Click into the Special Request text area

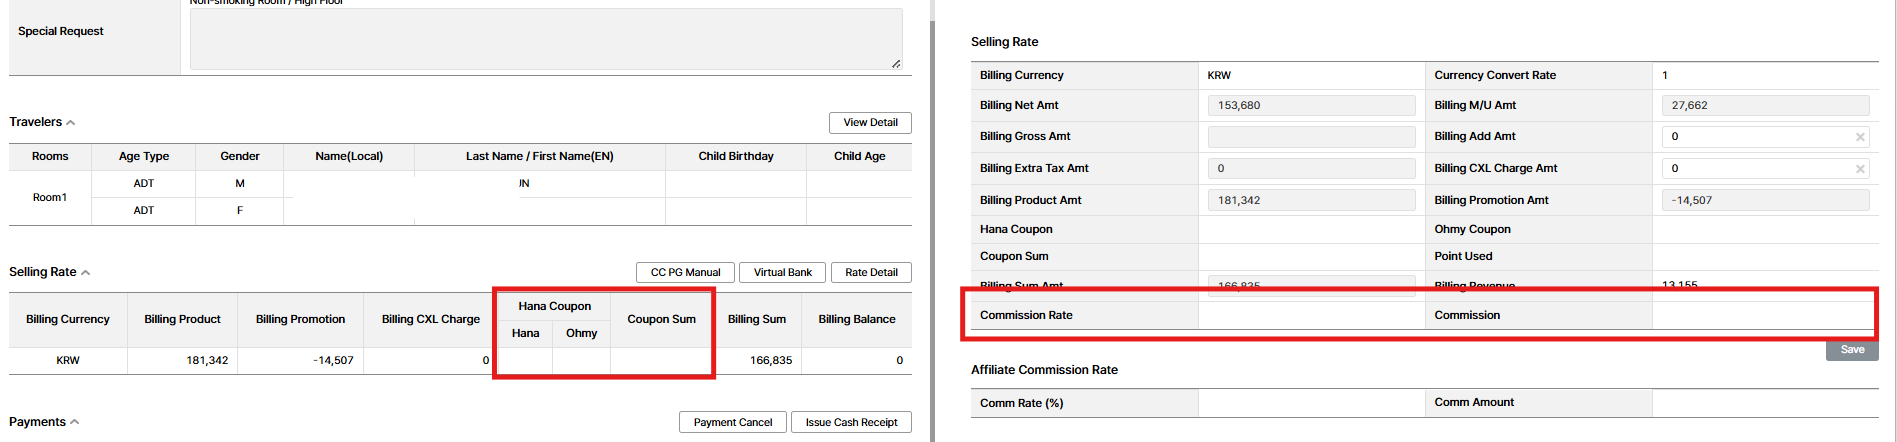(545, 40)
